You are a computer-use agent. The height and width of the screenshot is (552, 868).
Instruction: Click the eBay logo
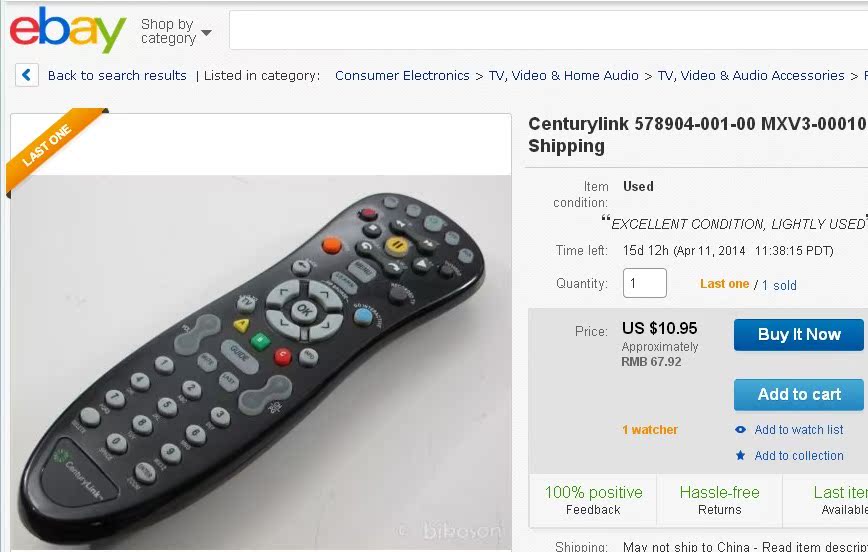(68, 30)
